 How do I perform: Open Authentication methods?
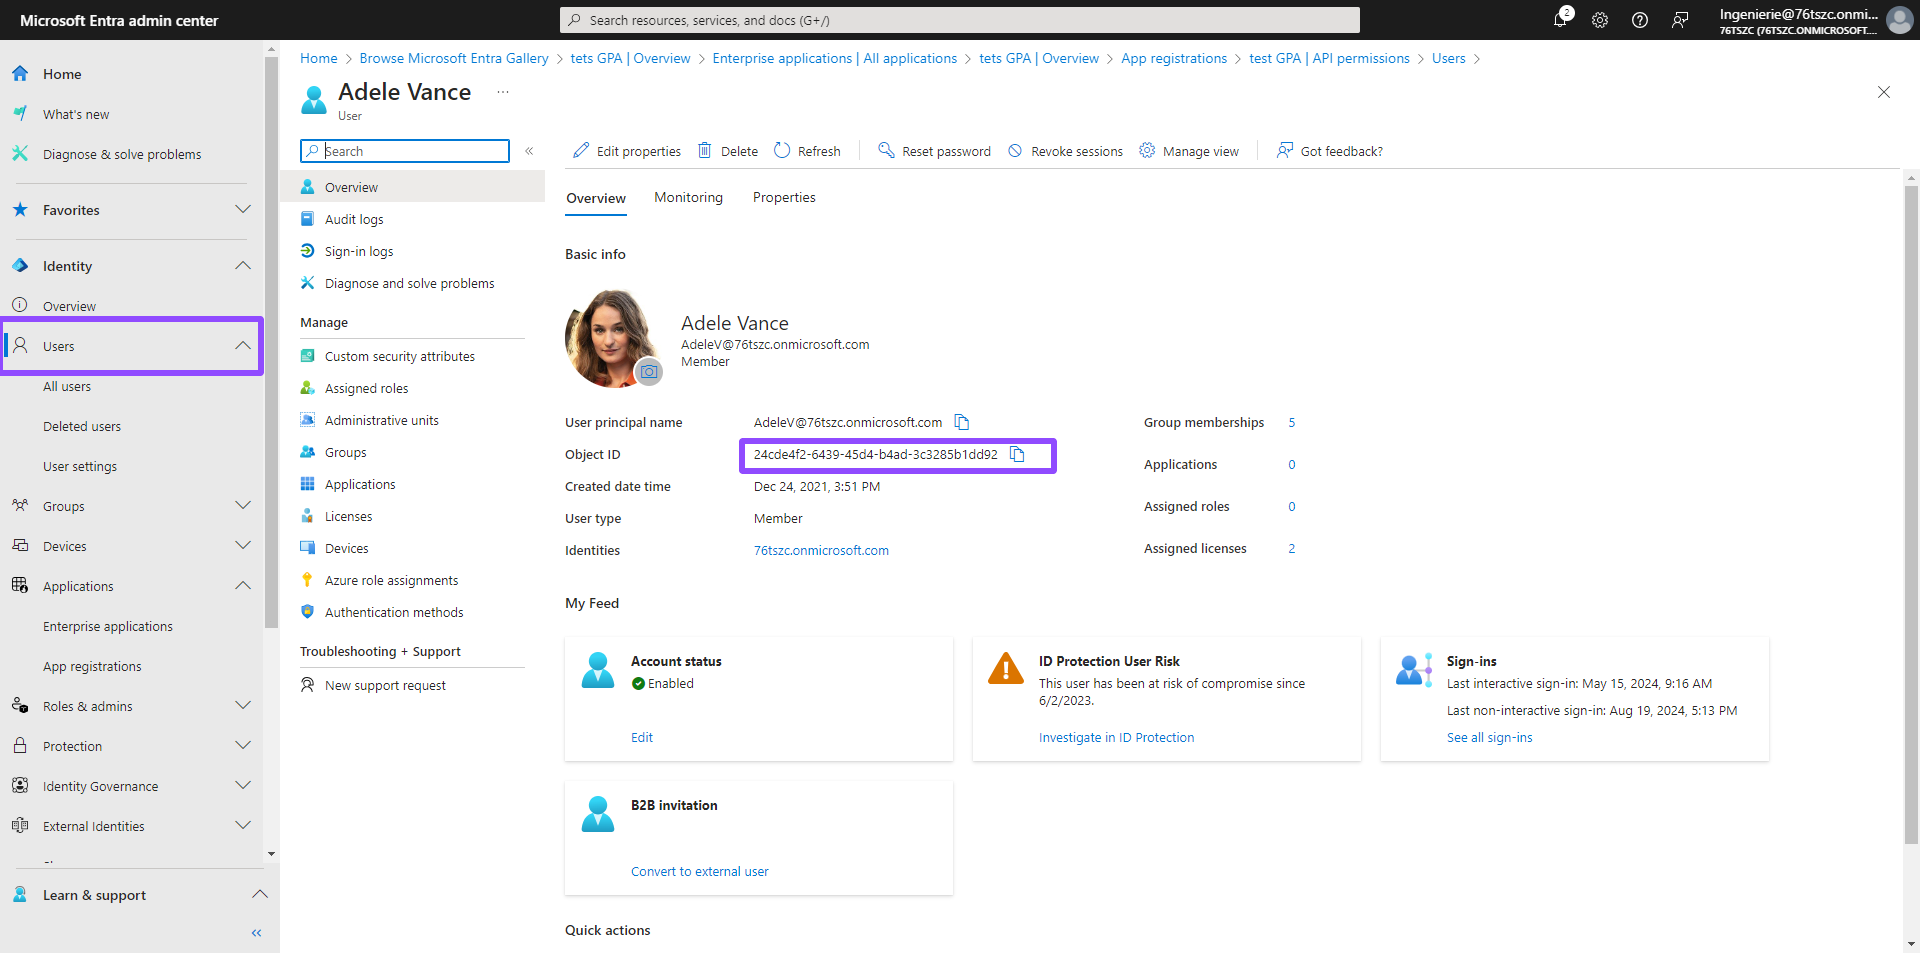coord(394,612)
